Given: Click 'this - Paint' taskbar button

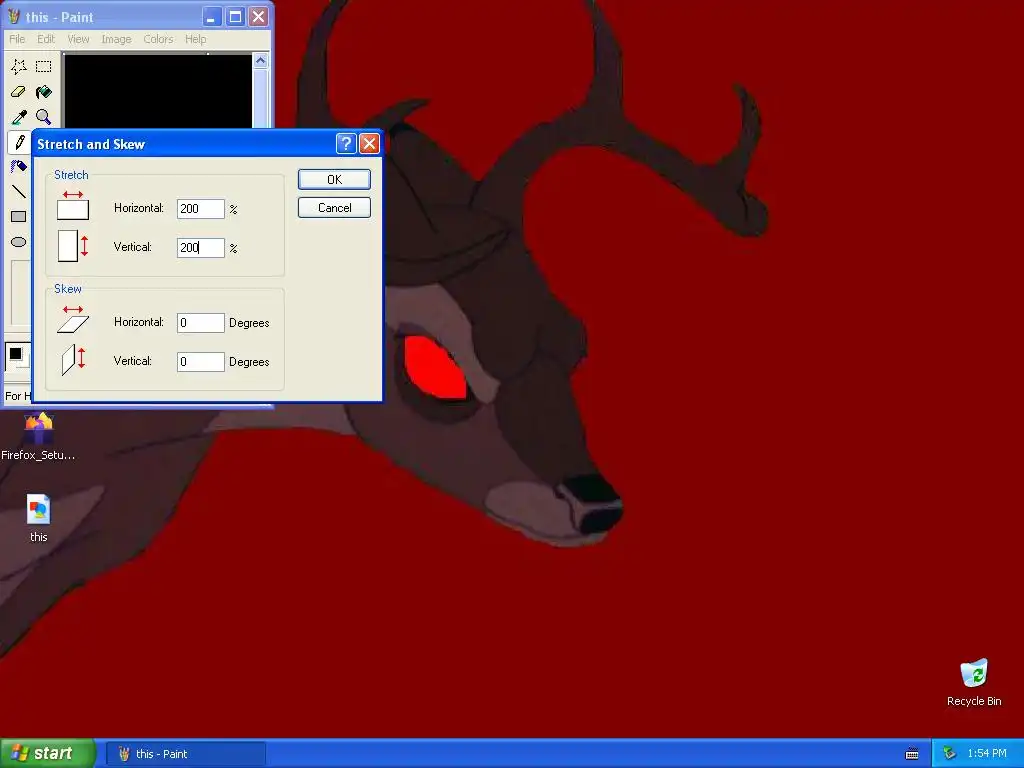Looking at the screenshot, I should 185,754.
